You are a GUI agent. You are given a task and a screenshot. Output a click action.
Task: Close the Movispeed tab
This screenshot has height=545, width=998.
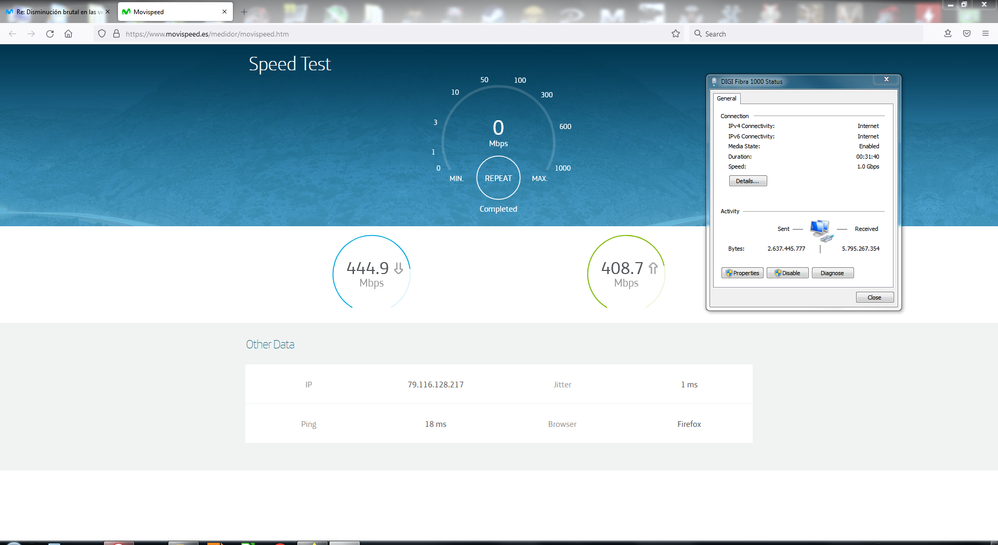[224, 11]
